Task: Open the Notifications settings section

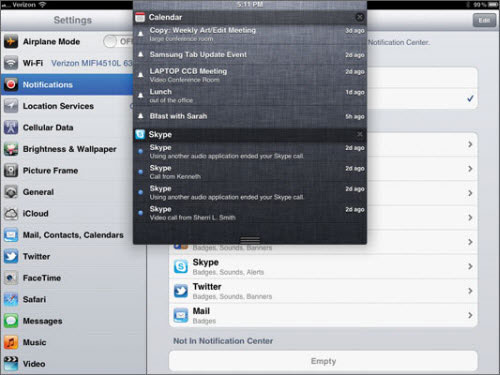Action: coord(67,85)
